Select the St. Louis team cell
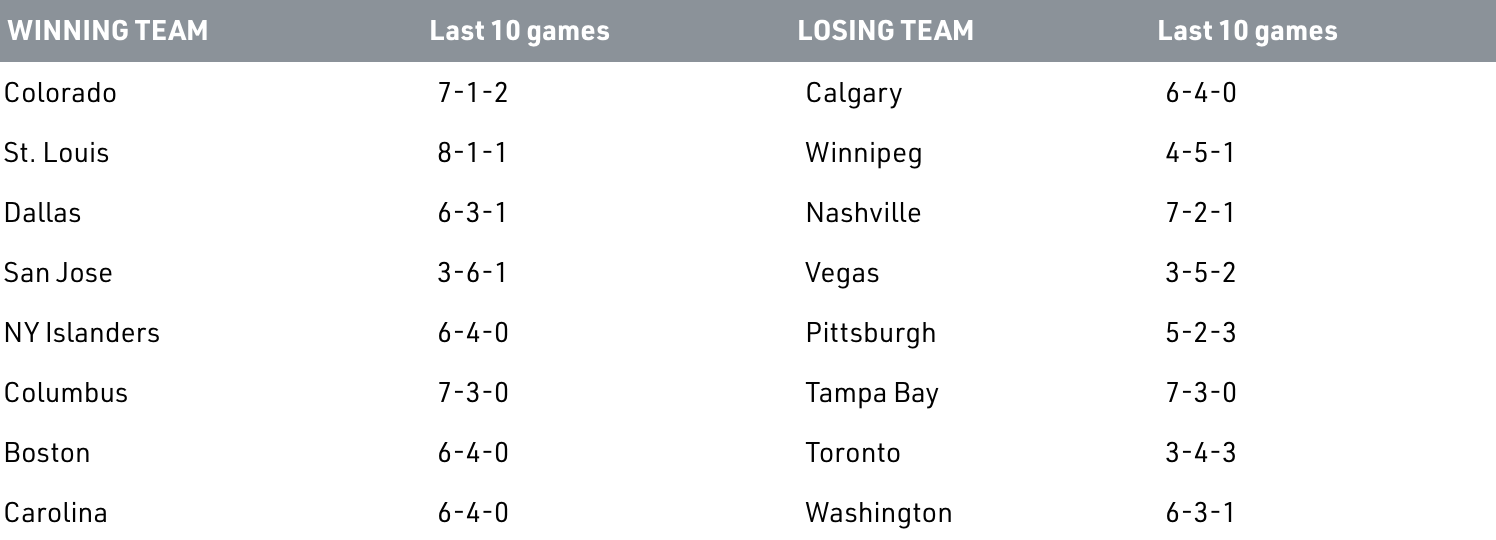 [x=56, y=153]
